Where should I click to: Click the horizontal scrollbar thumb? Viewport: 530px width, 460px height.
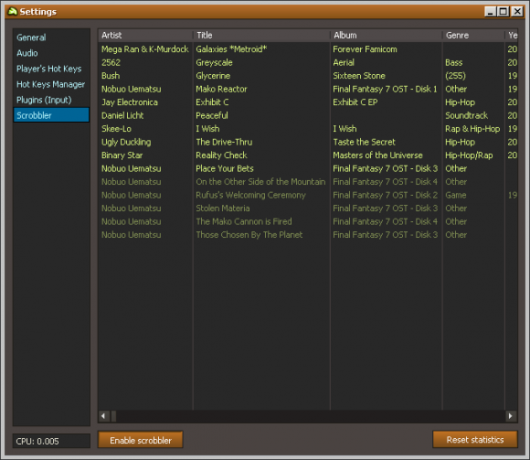coord(114,416)
